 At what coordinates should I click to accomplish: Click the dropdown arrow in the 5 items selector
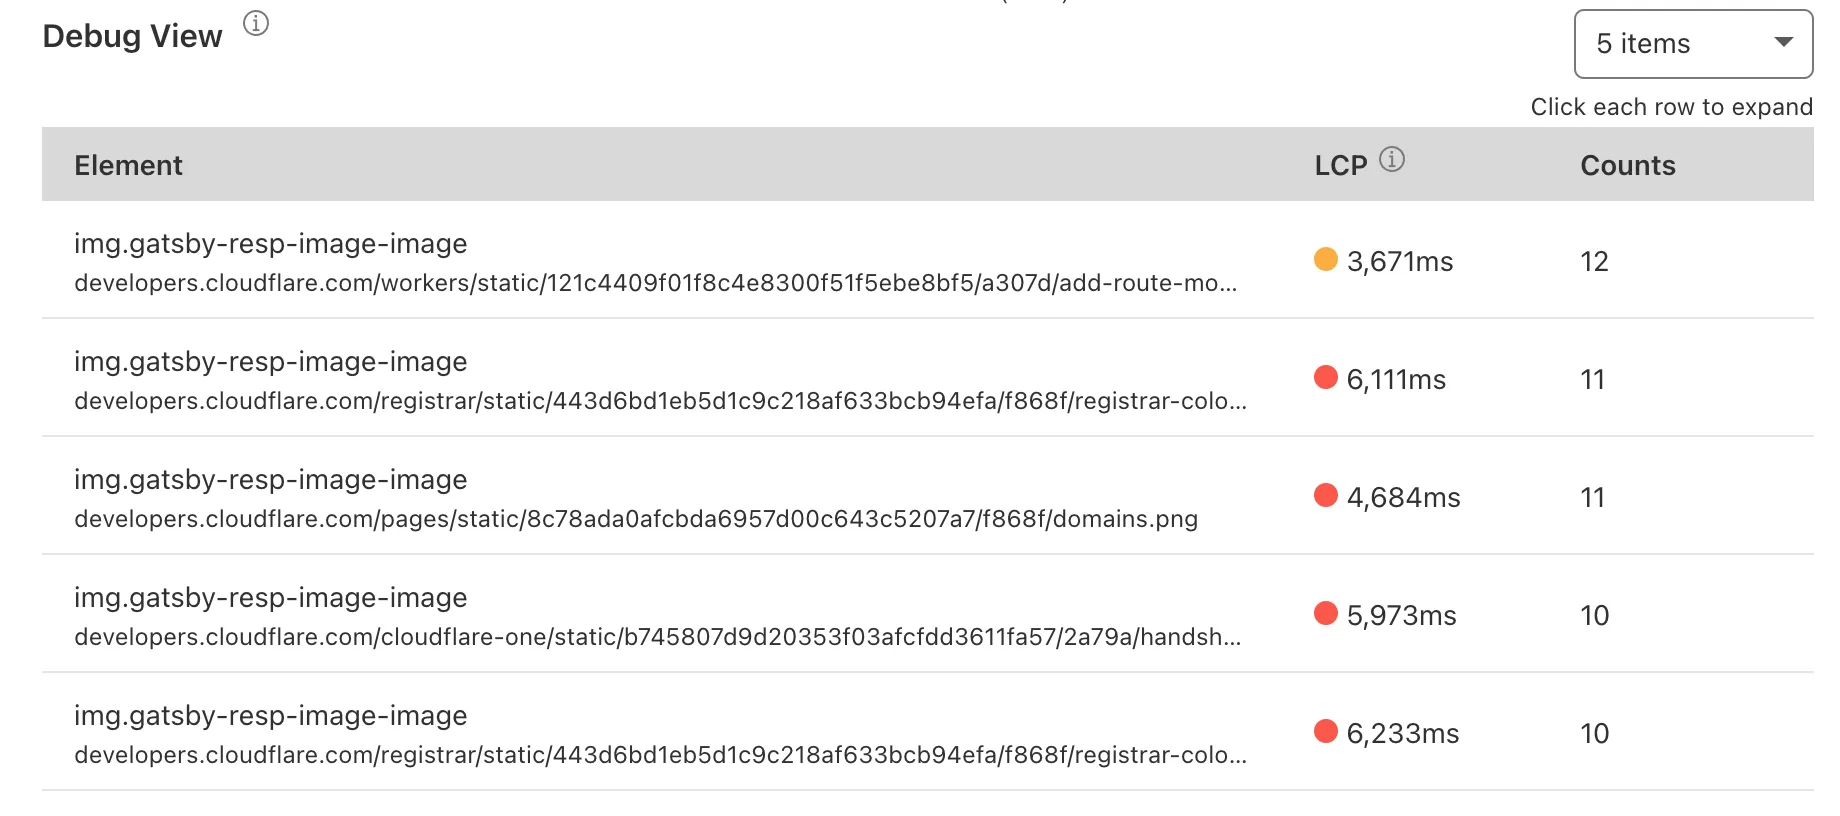1783,43
